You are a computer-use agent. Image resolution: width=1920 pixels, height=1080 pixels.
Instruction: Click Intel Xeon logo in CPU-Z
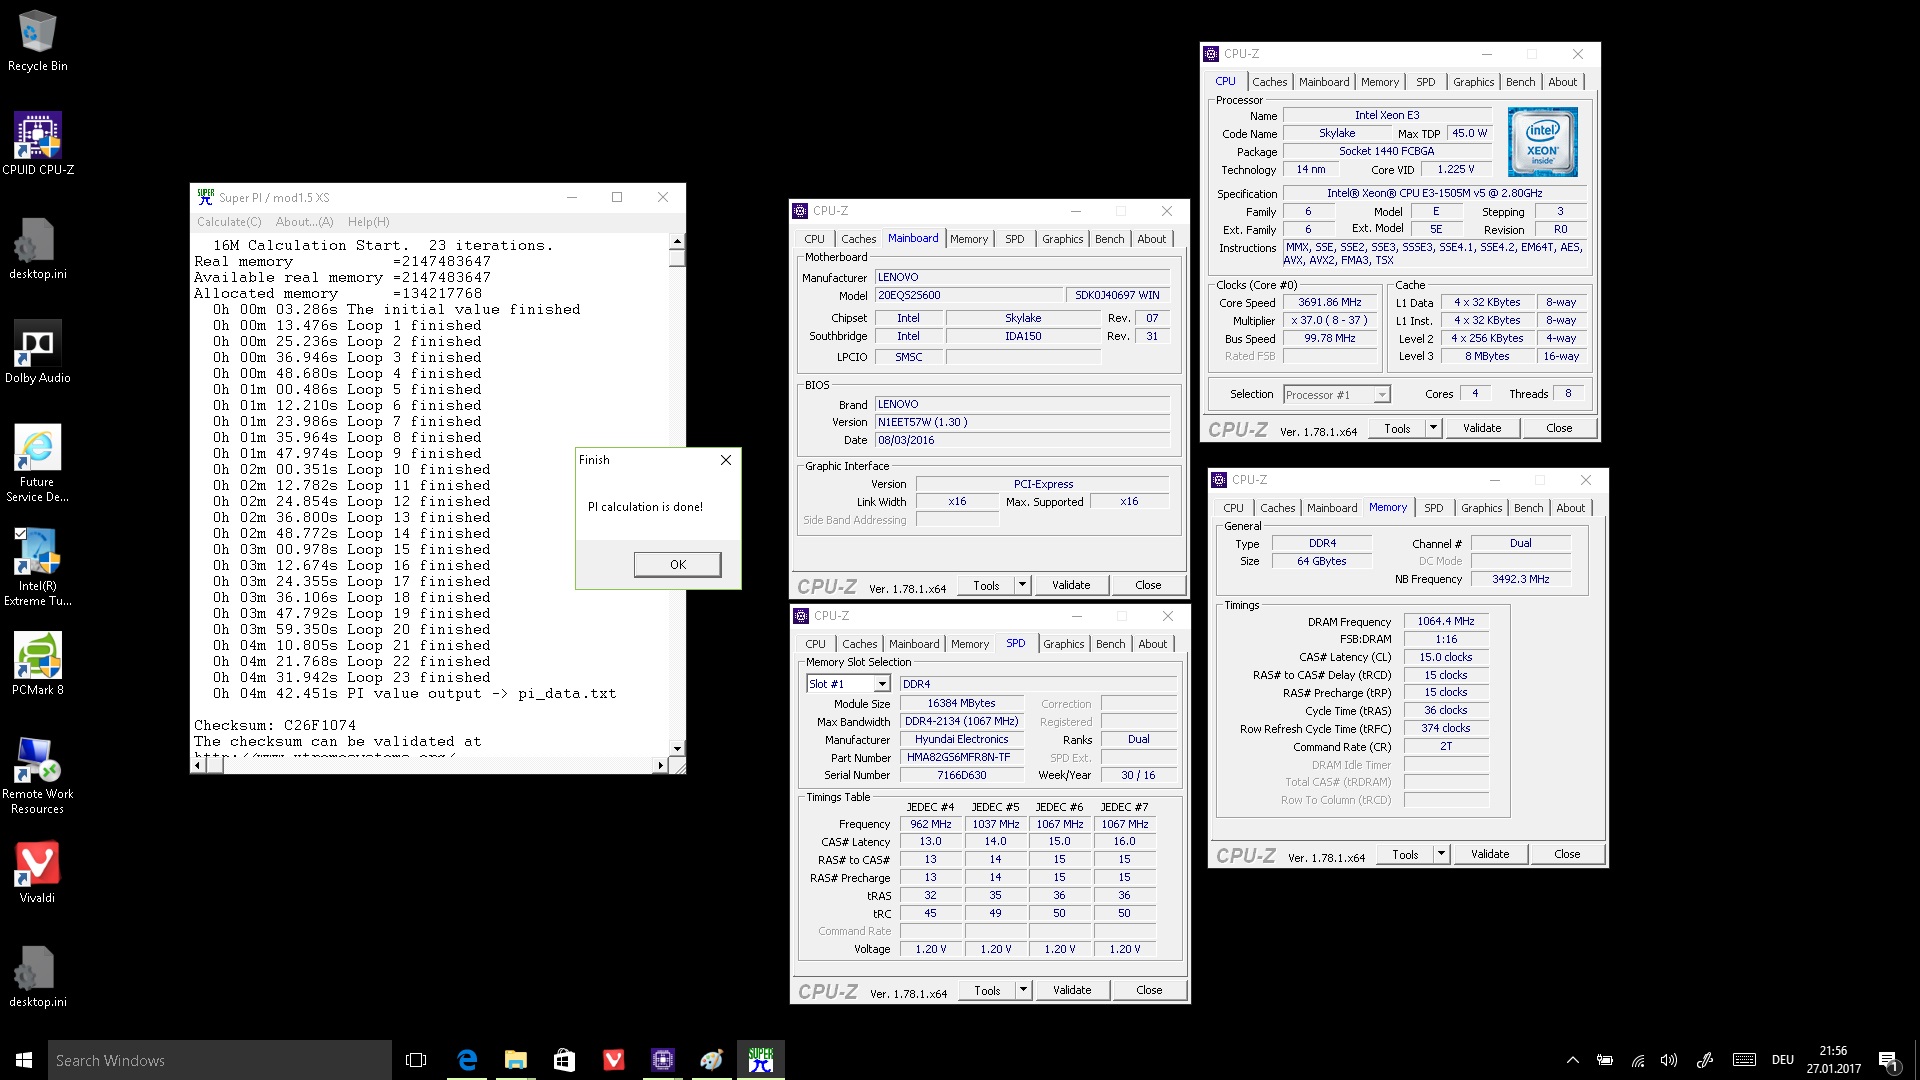click(x=1542, y=142)
